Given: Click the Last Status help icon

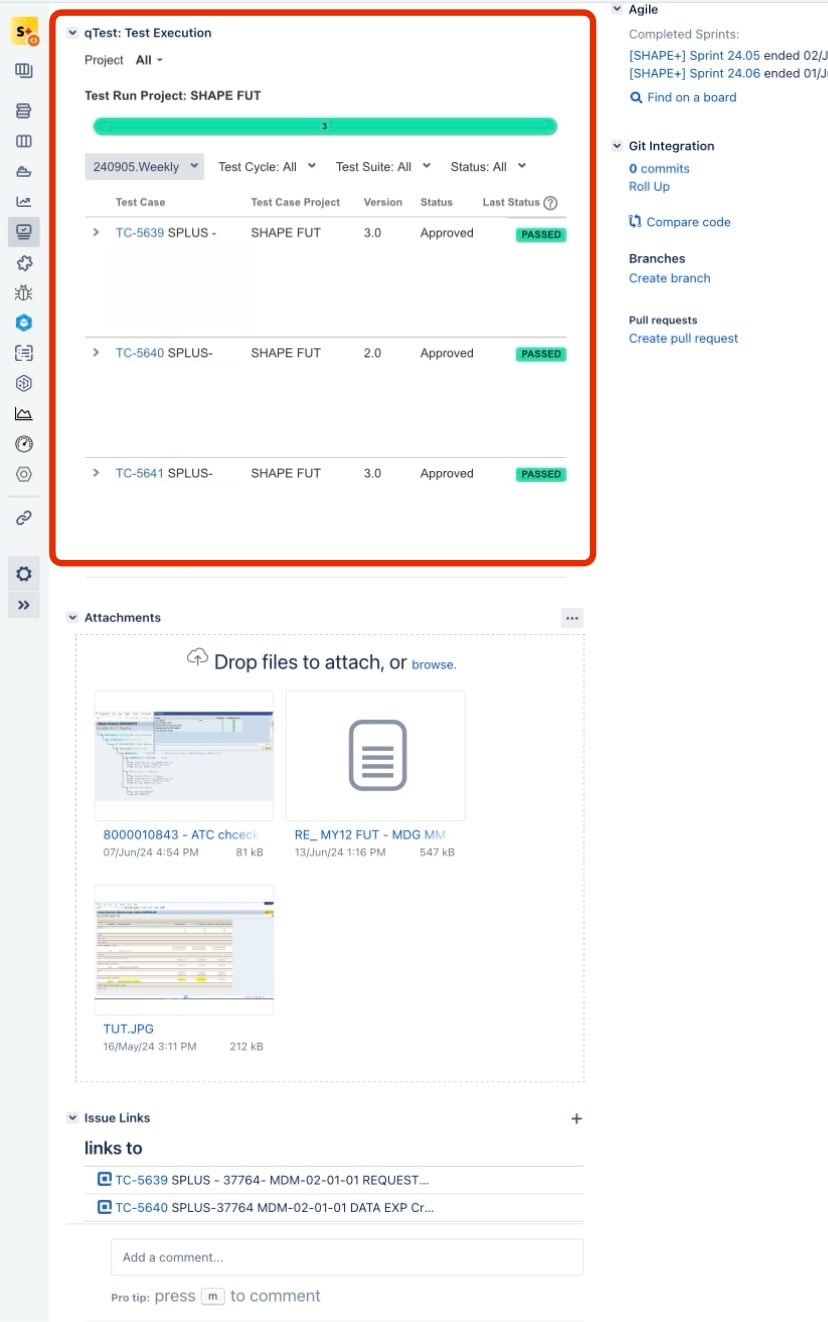Looking at the screenshot, I should coord(550,203).
